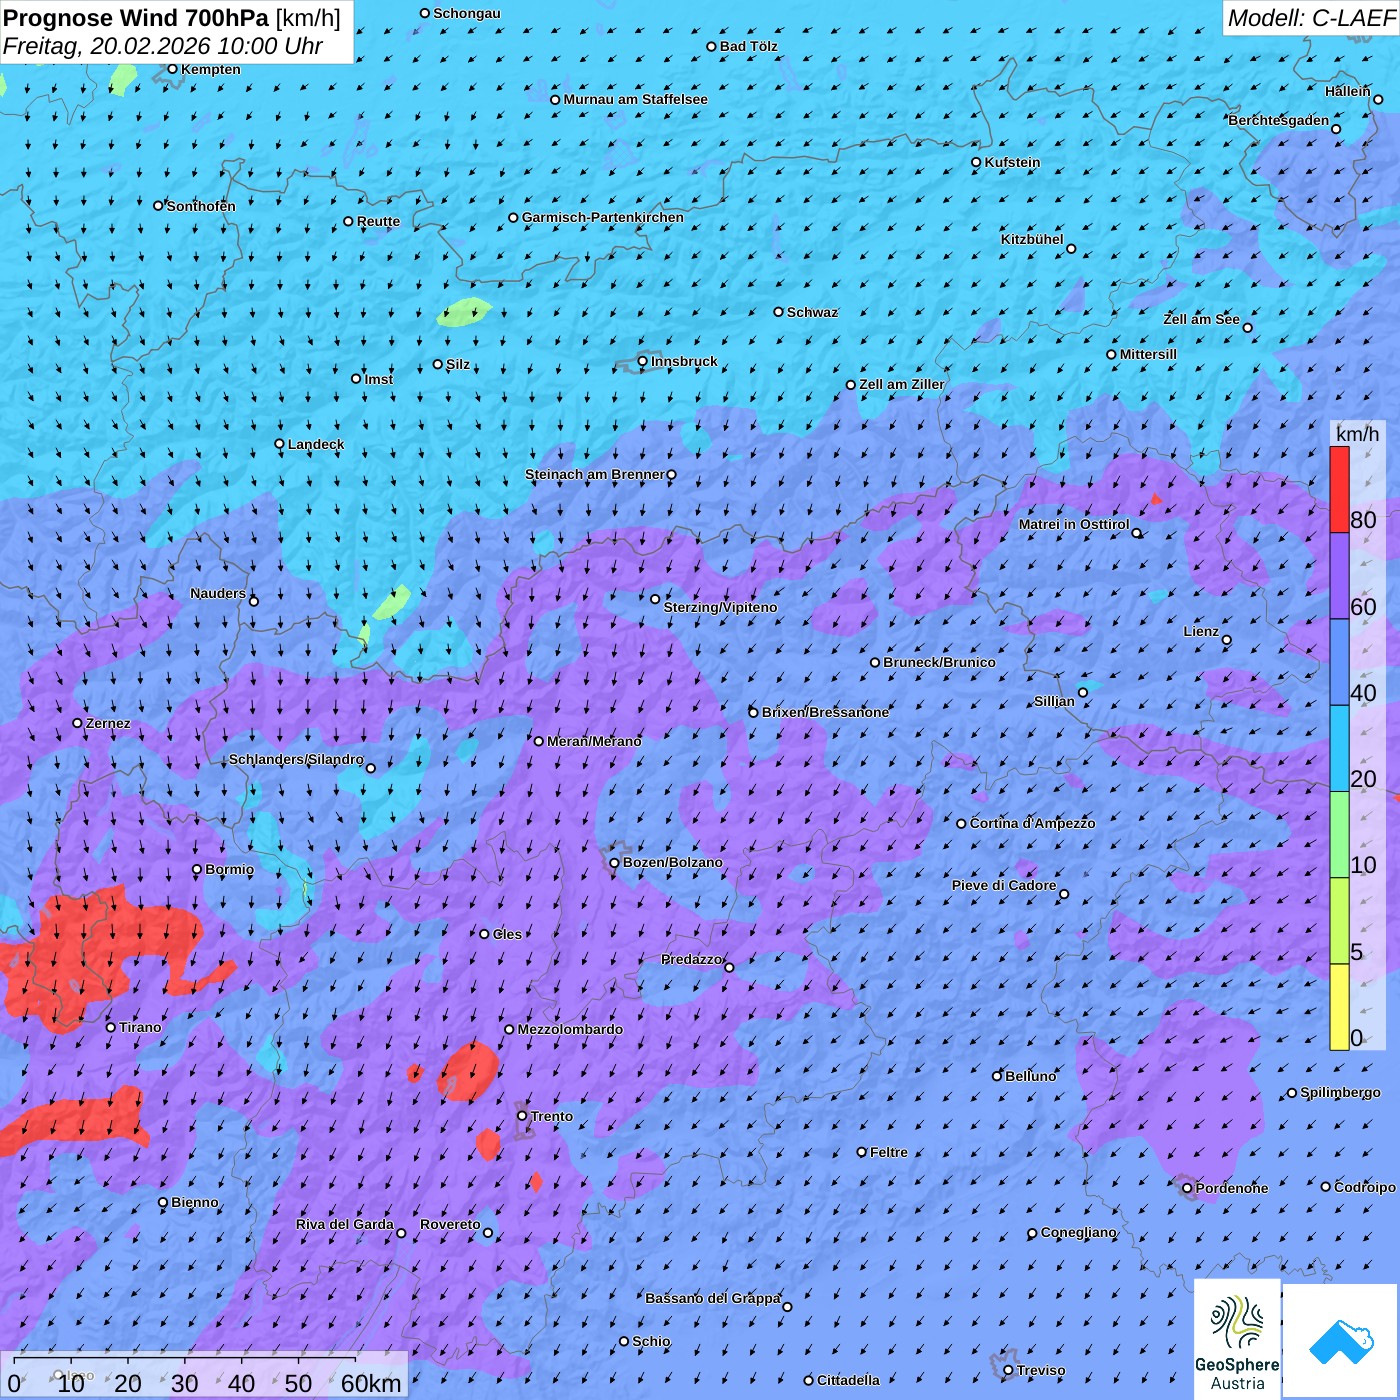Click the 'Bassano del Grappa' label
This screenshot has height=1400, width=1400.
coord(713,1298)
